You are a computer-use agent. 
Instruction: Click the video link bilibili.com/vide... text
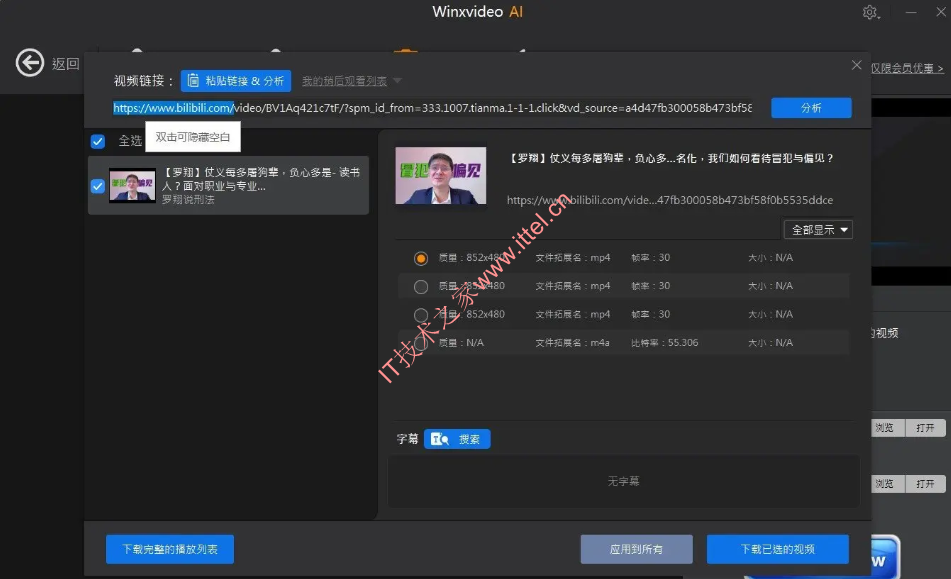[x=670, y=200]
